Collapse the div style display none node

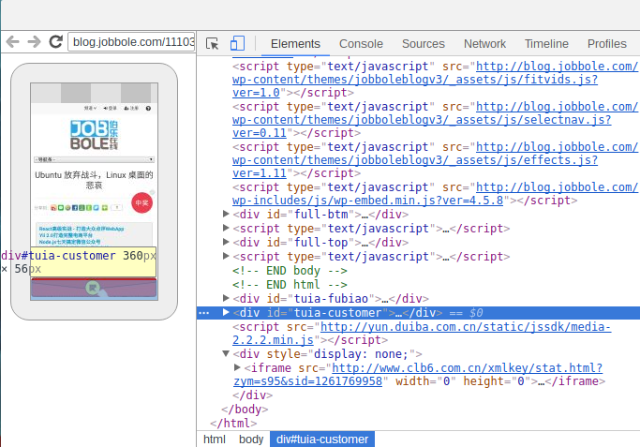pyautogui.click(x=226, y=354)
